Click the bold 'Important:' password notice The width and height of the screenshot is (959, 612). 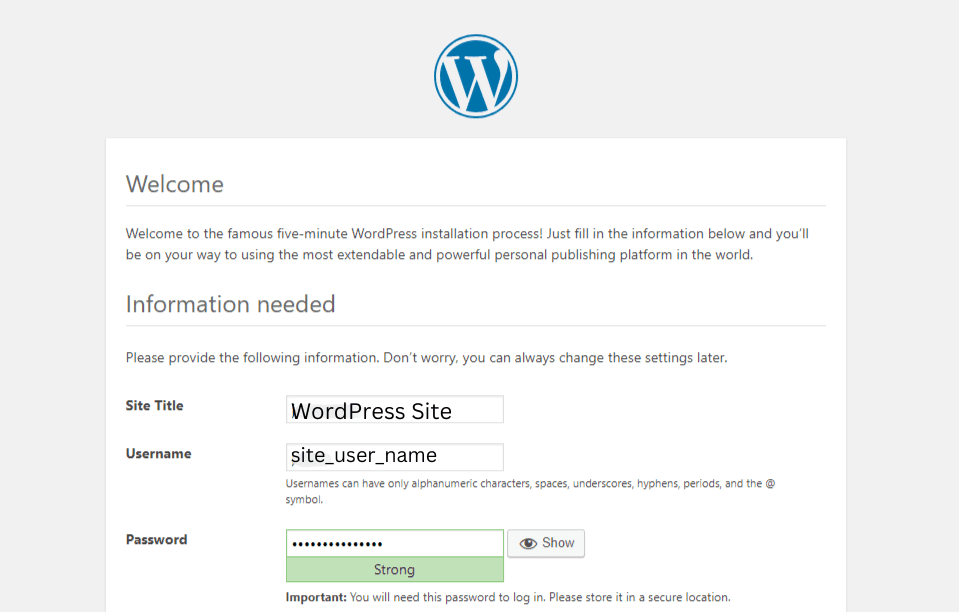(315, 598)
